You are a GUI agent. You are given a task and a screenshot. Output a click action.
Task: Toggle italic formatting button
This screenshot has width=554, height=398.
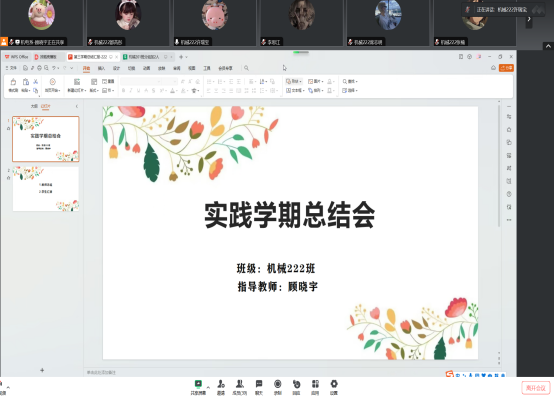pos(131,90)
